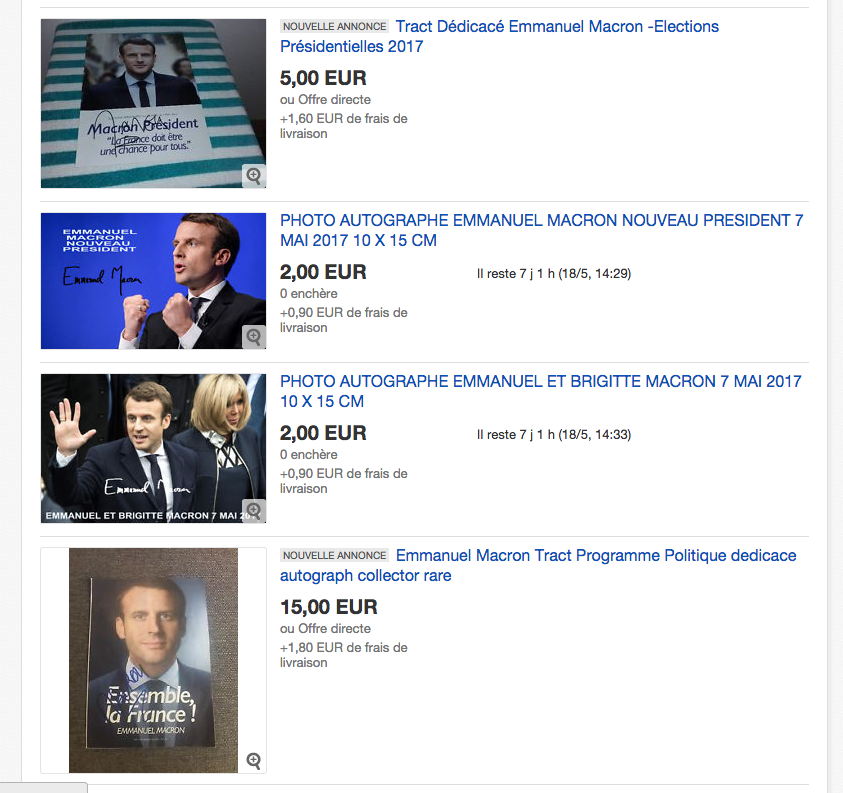843x793 pixels.
Task: Click time remaining ending 14:29
Action: [554, 274]
